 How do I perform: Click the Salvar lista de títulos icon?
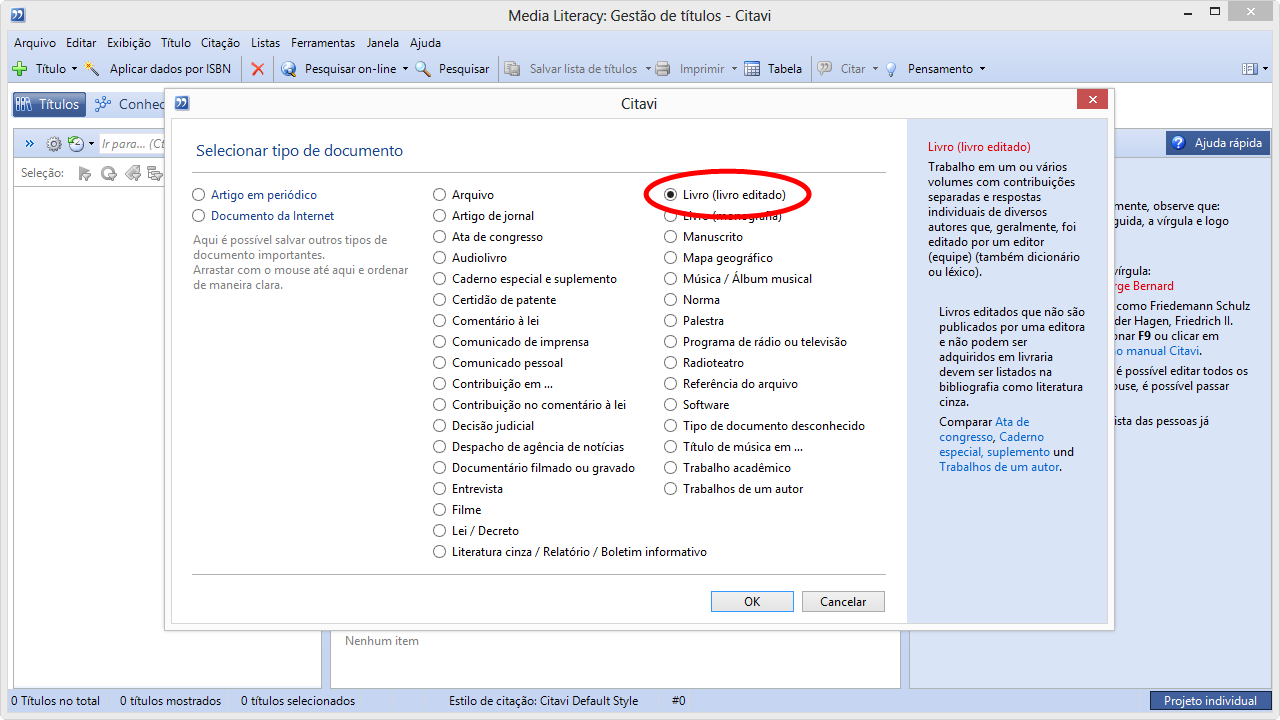(512, 69)
